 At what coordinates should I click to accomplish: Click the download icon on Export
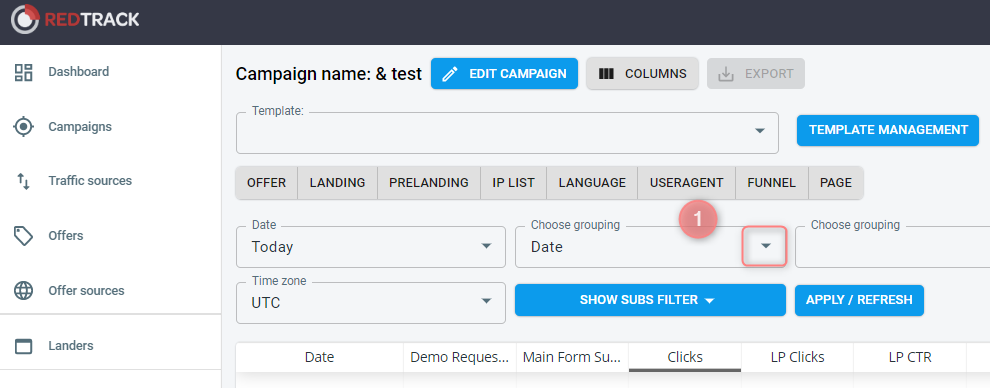tap(726, 74)
